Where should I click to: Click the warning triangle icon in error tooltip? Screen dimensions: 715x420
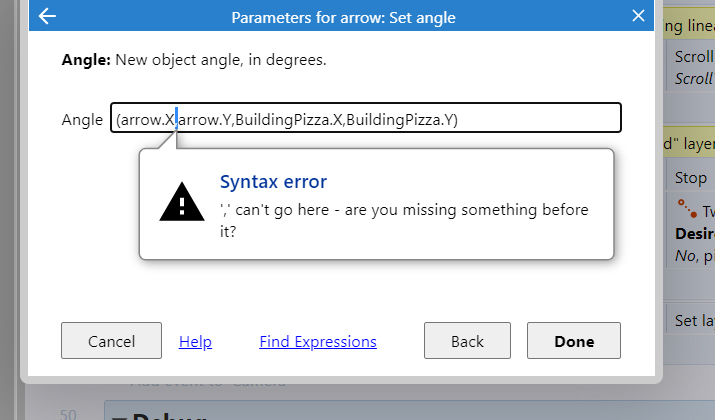click(x=181, y=202)
